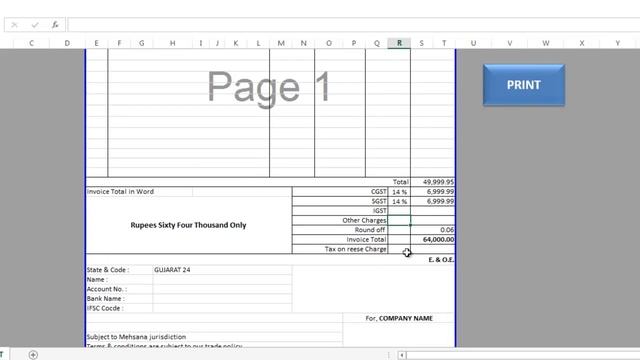Click into the formula bar input field
Viewport: 640px width, 360px height.
(353, 25)
